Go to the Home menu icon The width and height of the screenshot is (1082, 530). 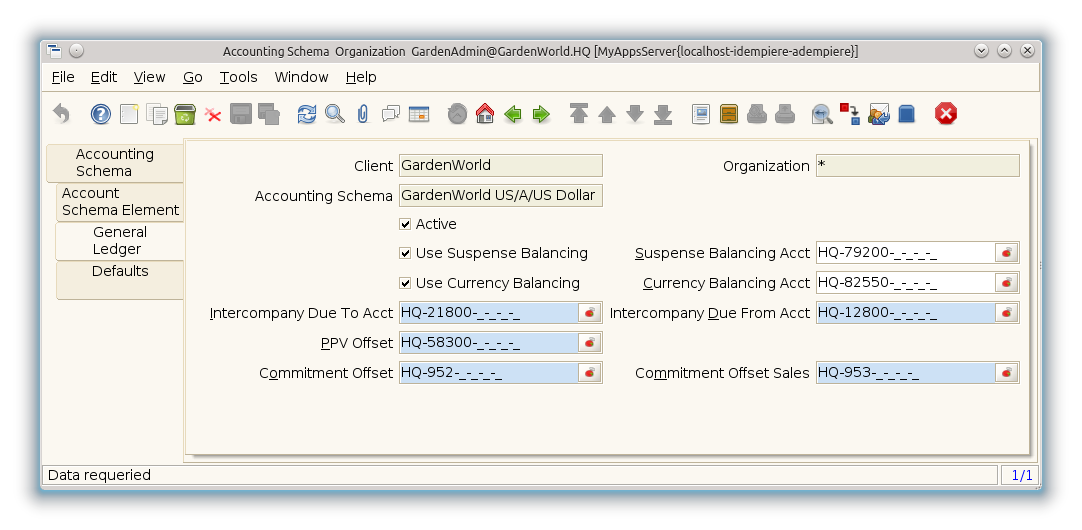point(485,114)
